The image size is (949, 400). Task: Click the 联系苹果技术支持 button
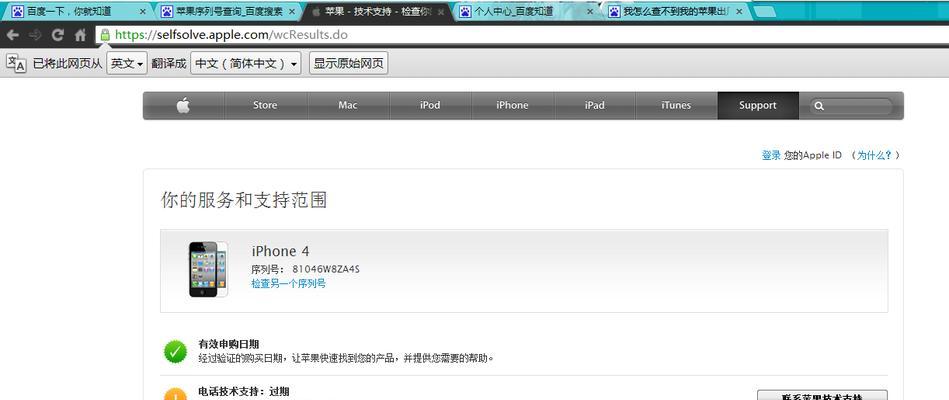tap(822, 395)
